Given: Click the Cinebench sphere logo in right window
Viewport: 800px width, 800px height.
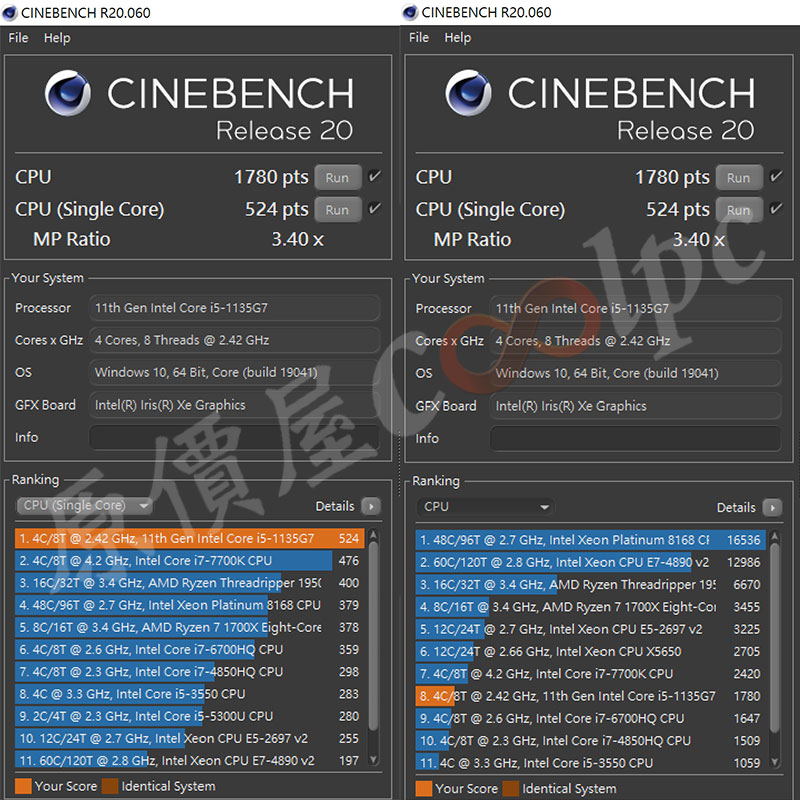Looking at the screenshot, I should [x=468, y=93].
